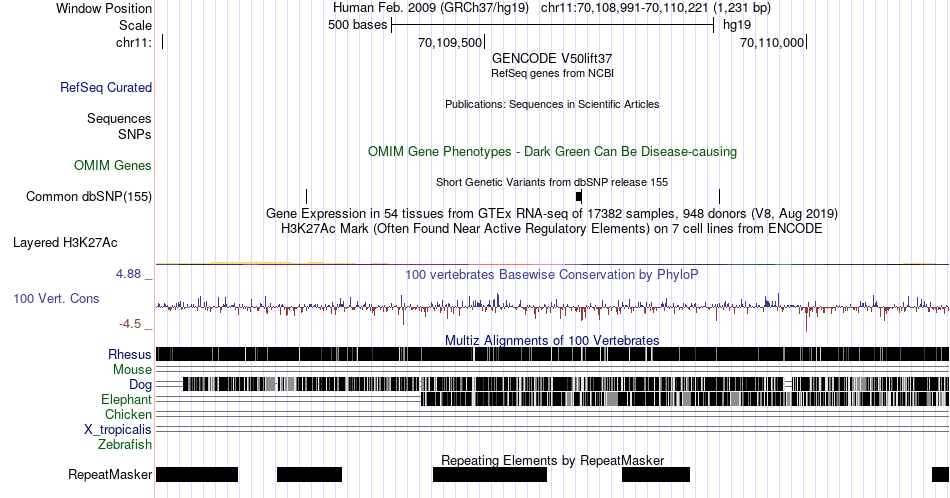Click the 70,109,500 ruler position
Screen dimensions: 950x498
[x=450, y=42]
